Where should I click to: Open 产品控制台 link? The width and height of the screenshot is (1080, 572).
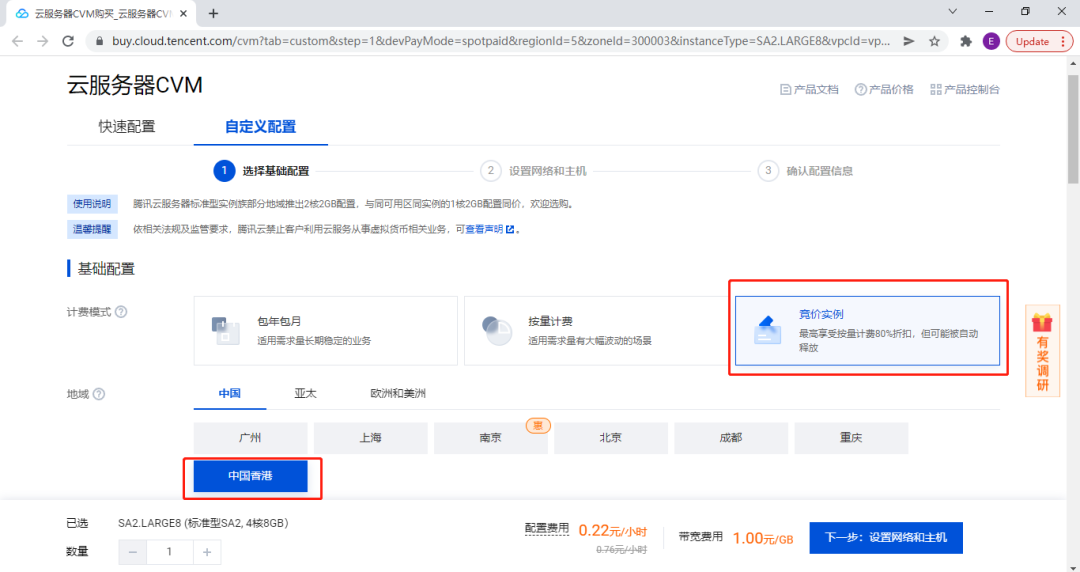tap(964, 90)
